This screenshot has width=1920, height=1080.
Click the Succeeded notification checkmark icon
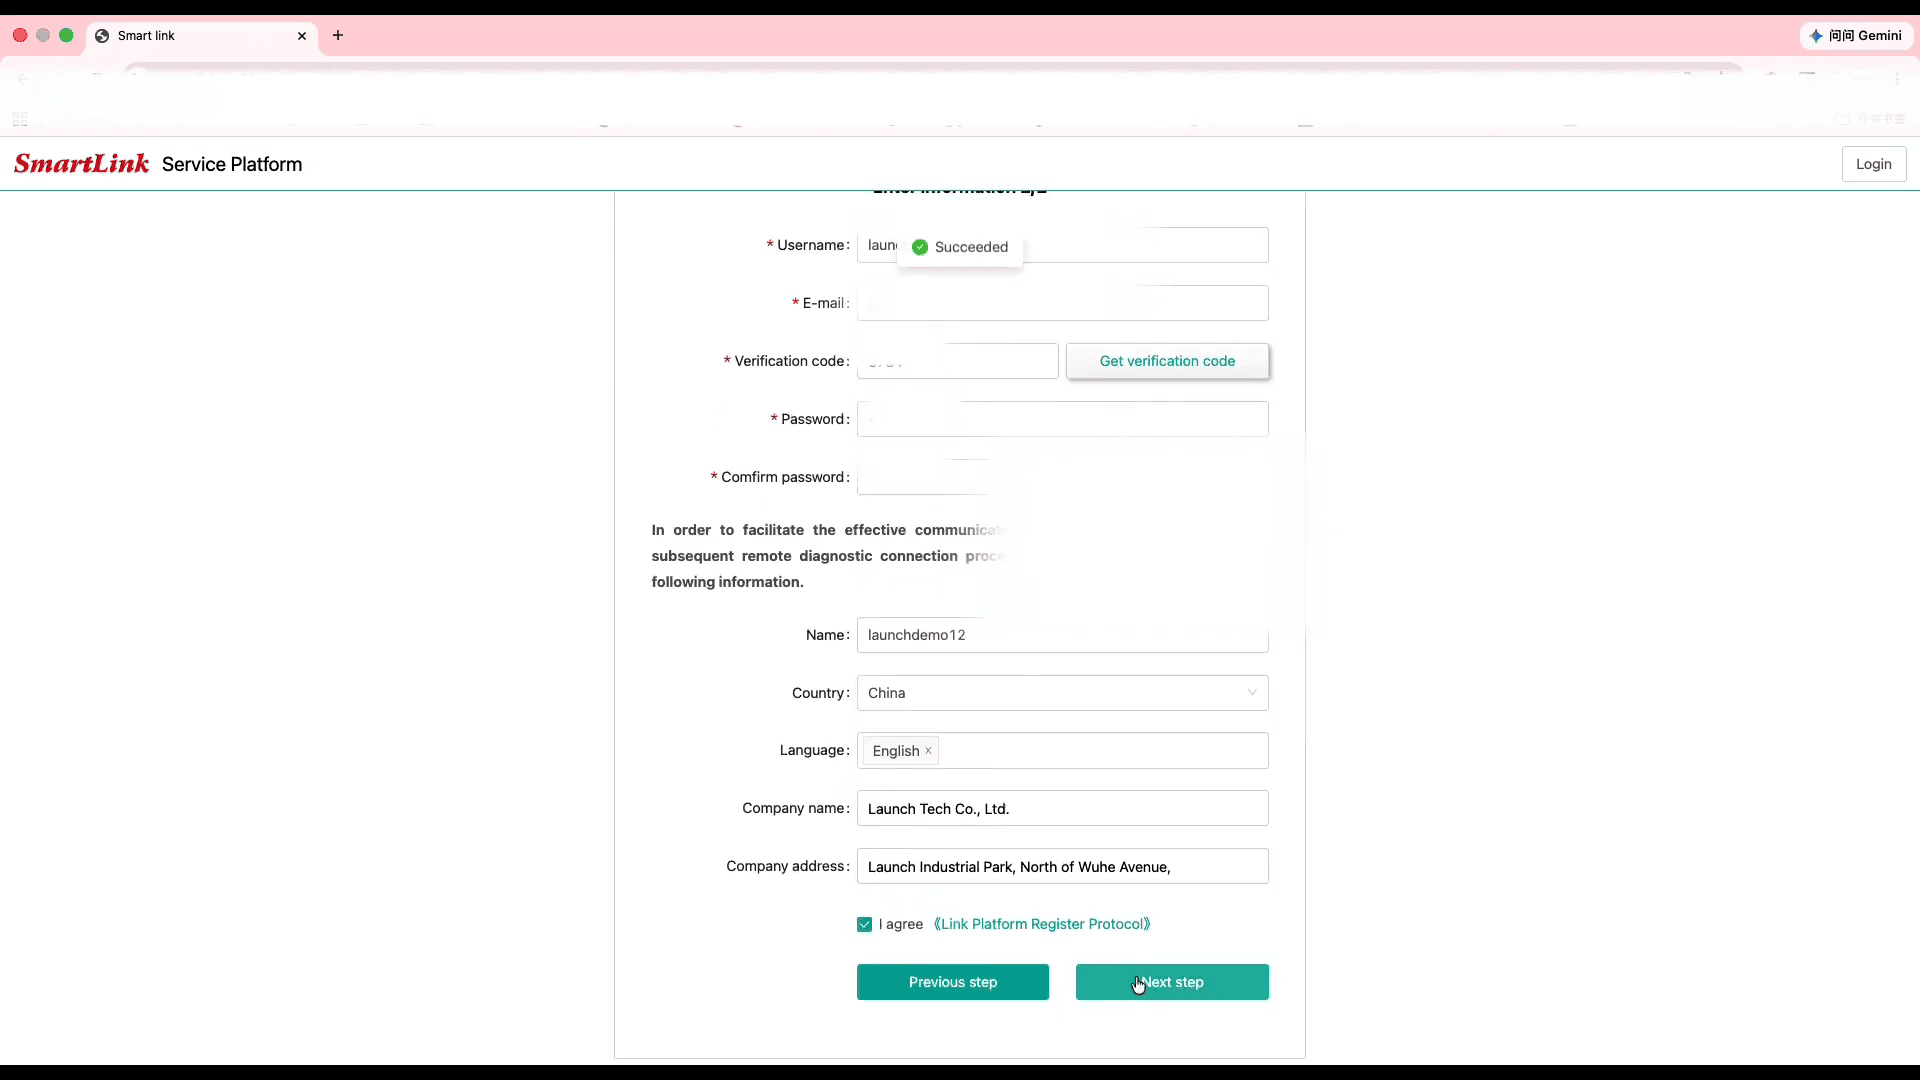click(920, 247)
